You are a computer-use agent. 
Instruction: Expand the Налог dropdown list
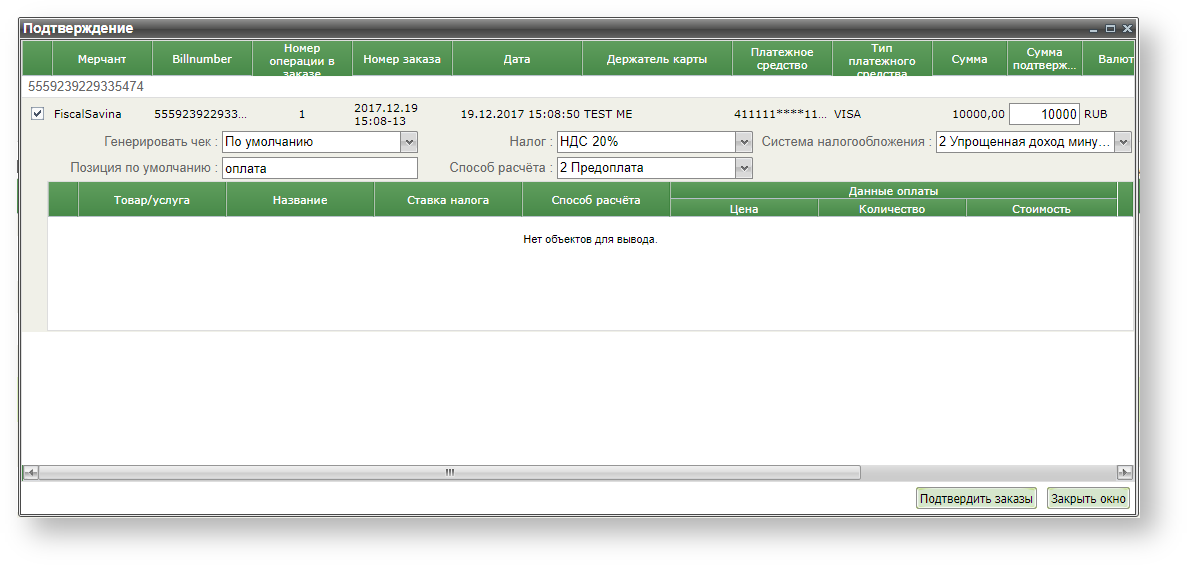(743, 142)
